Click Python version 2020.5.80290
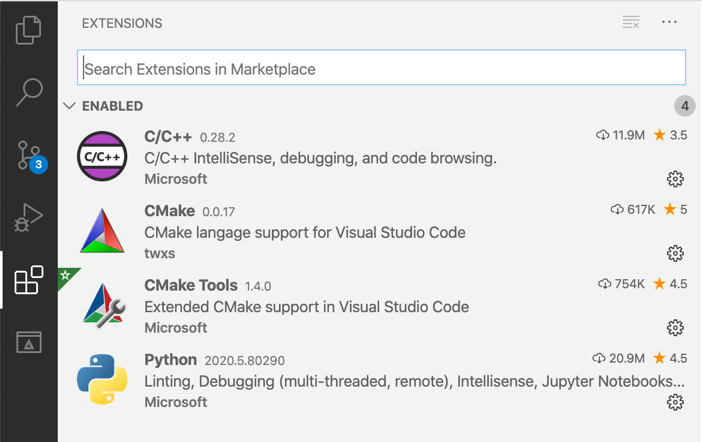Image resolution: width=702 pixels, height=442 pixels. tap(244, 361)
